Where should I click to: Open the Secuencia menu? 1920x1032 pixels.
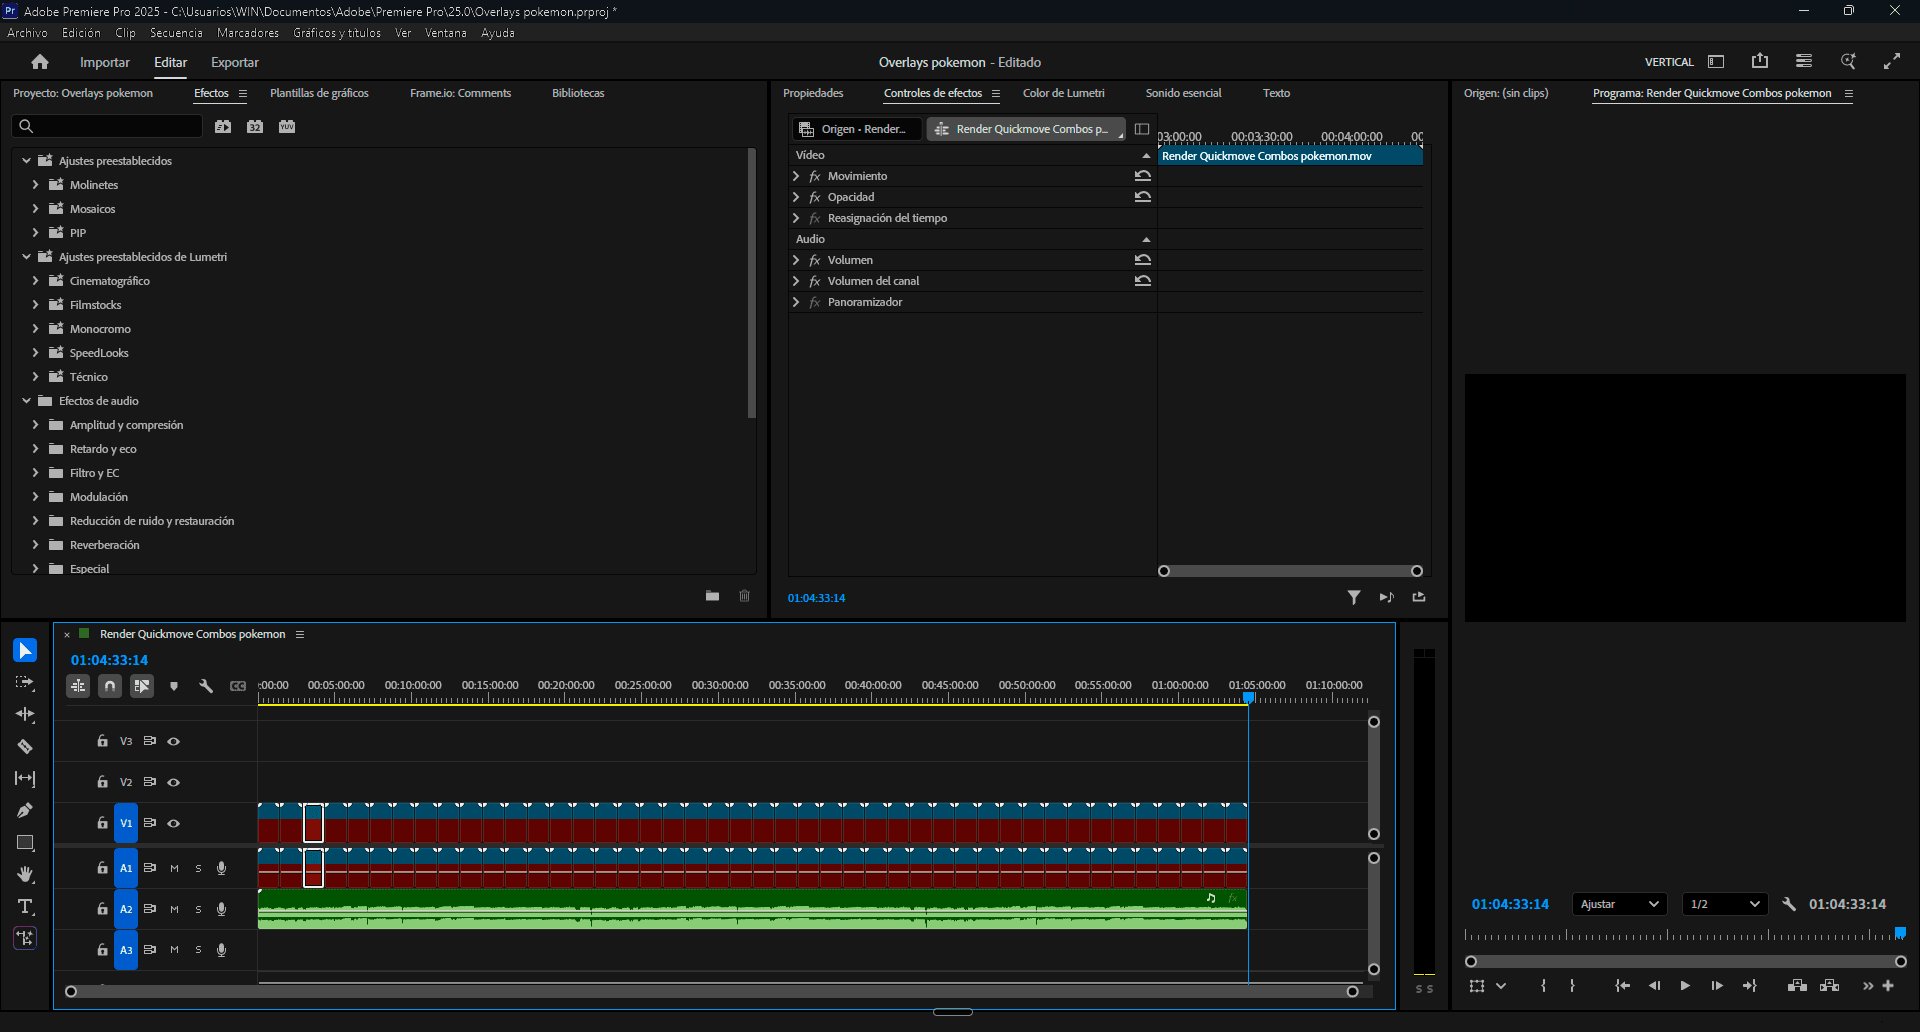(x=176, y=33)
